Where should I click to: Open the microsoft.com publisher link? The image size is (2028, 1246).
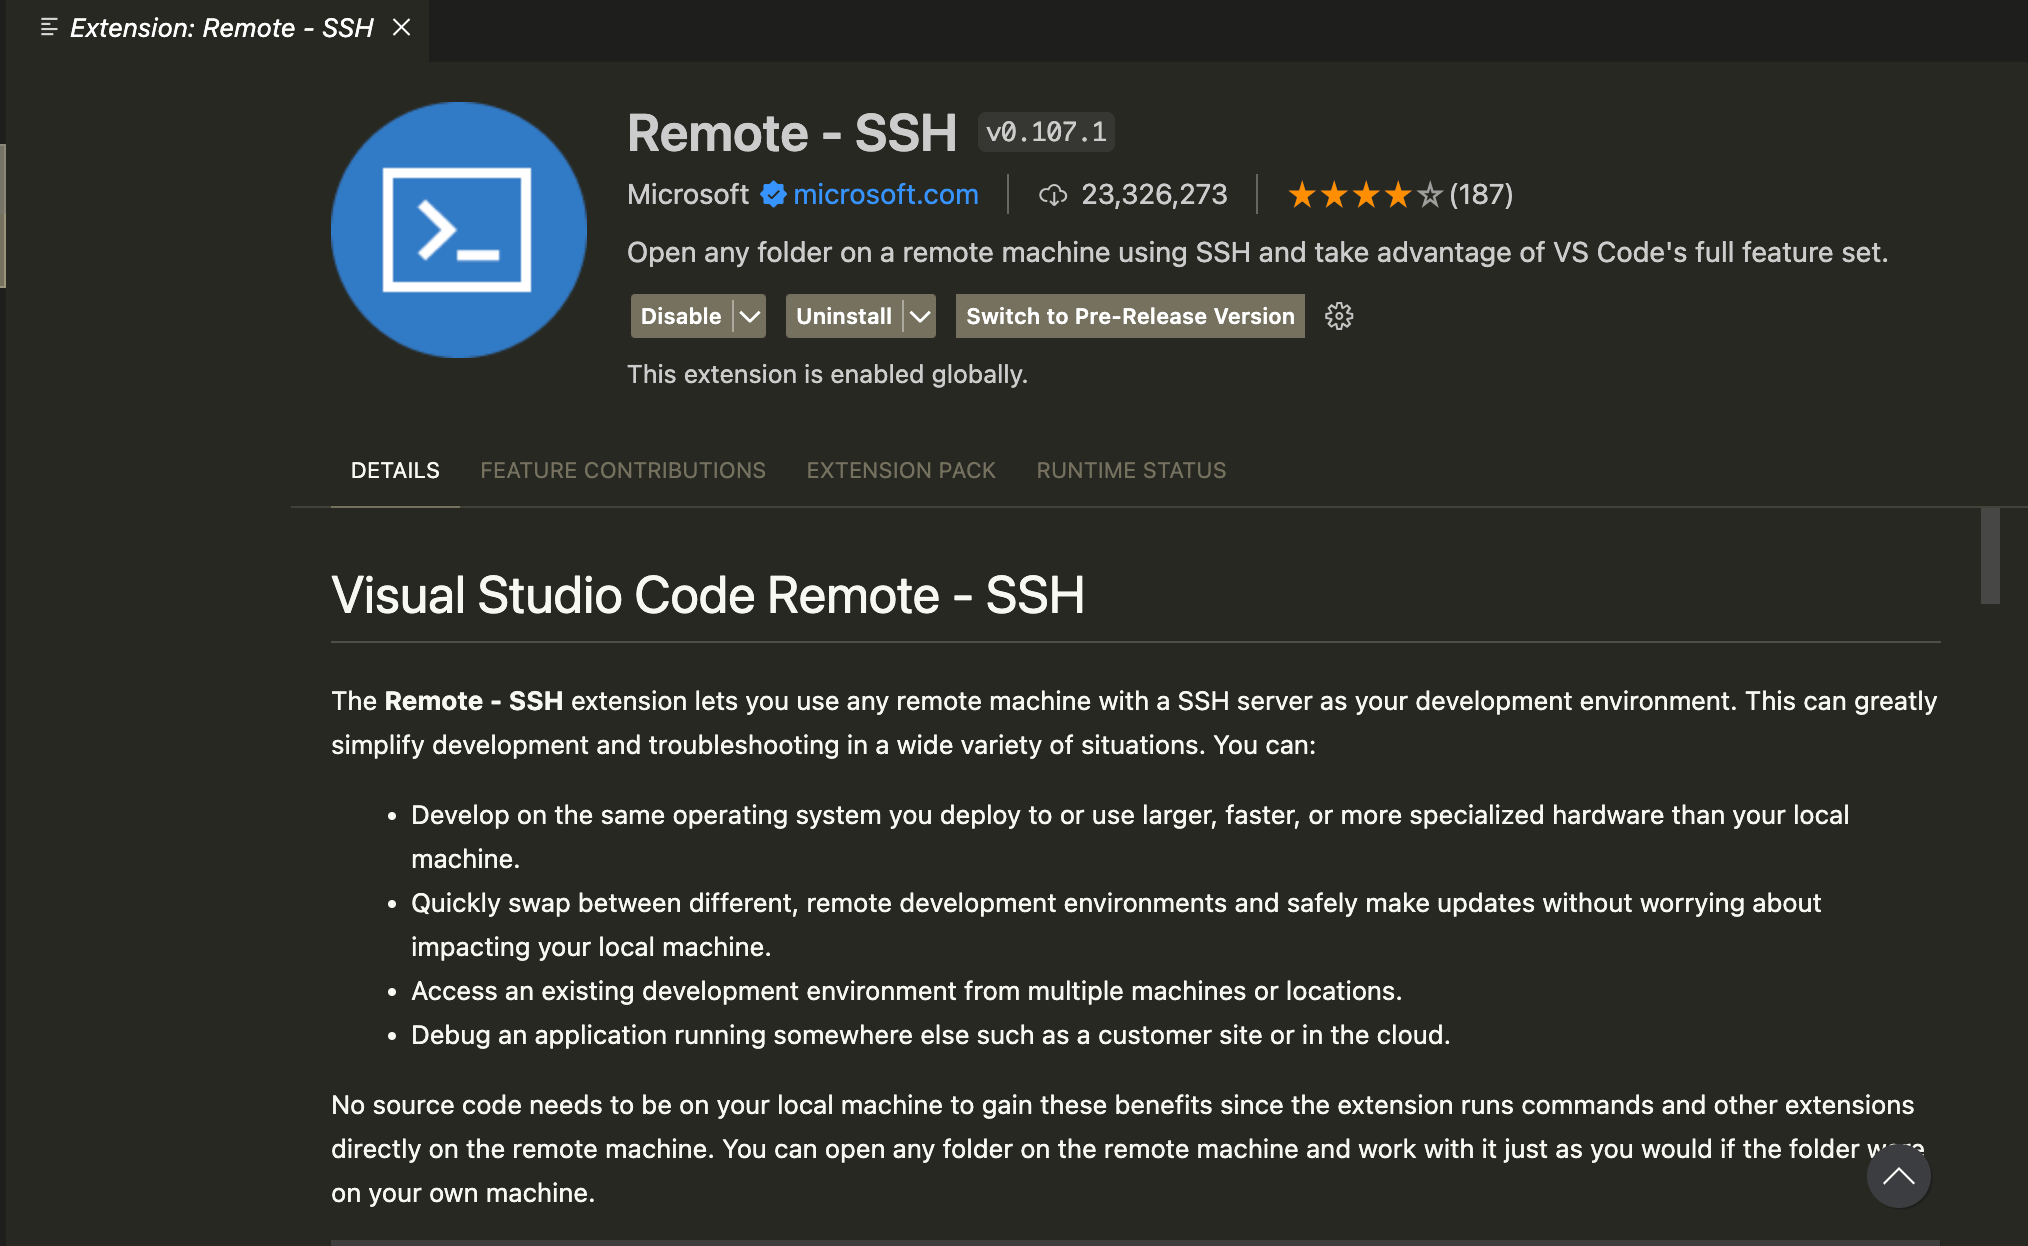point(886,194)
